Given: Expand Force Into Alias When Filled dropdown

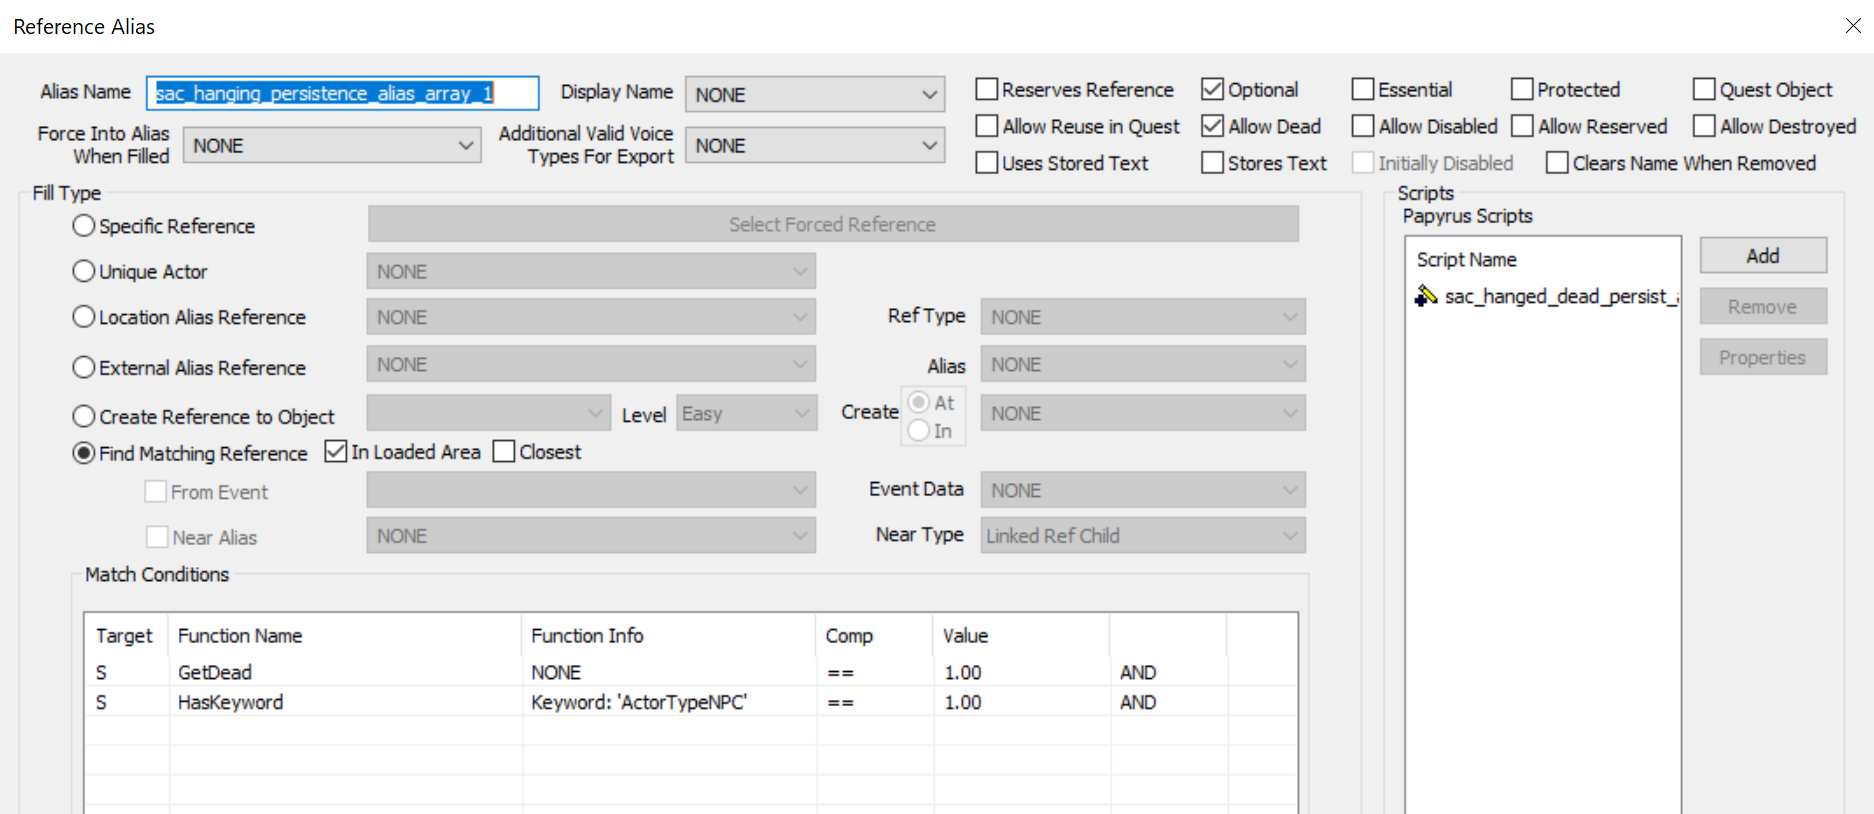Looking at the screenshot, I should [332, 145].
